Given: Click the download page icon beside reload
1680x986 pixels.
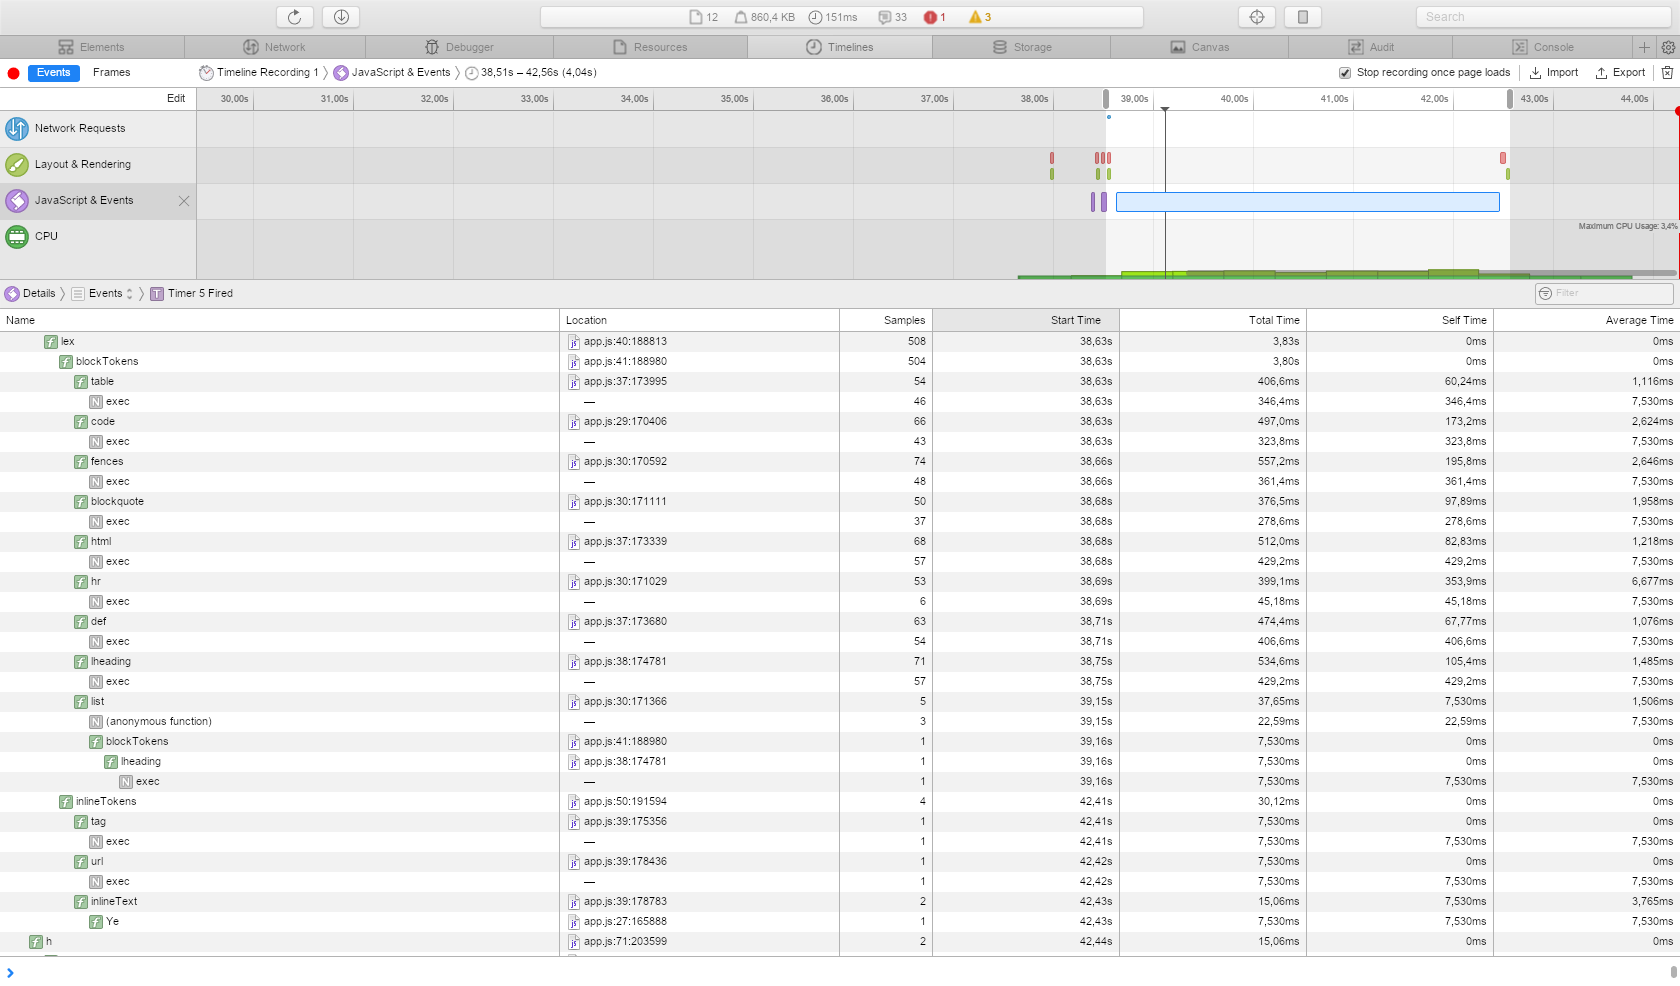Looking at the screenshot, I should (x=340, y=16).
